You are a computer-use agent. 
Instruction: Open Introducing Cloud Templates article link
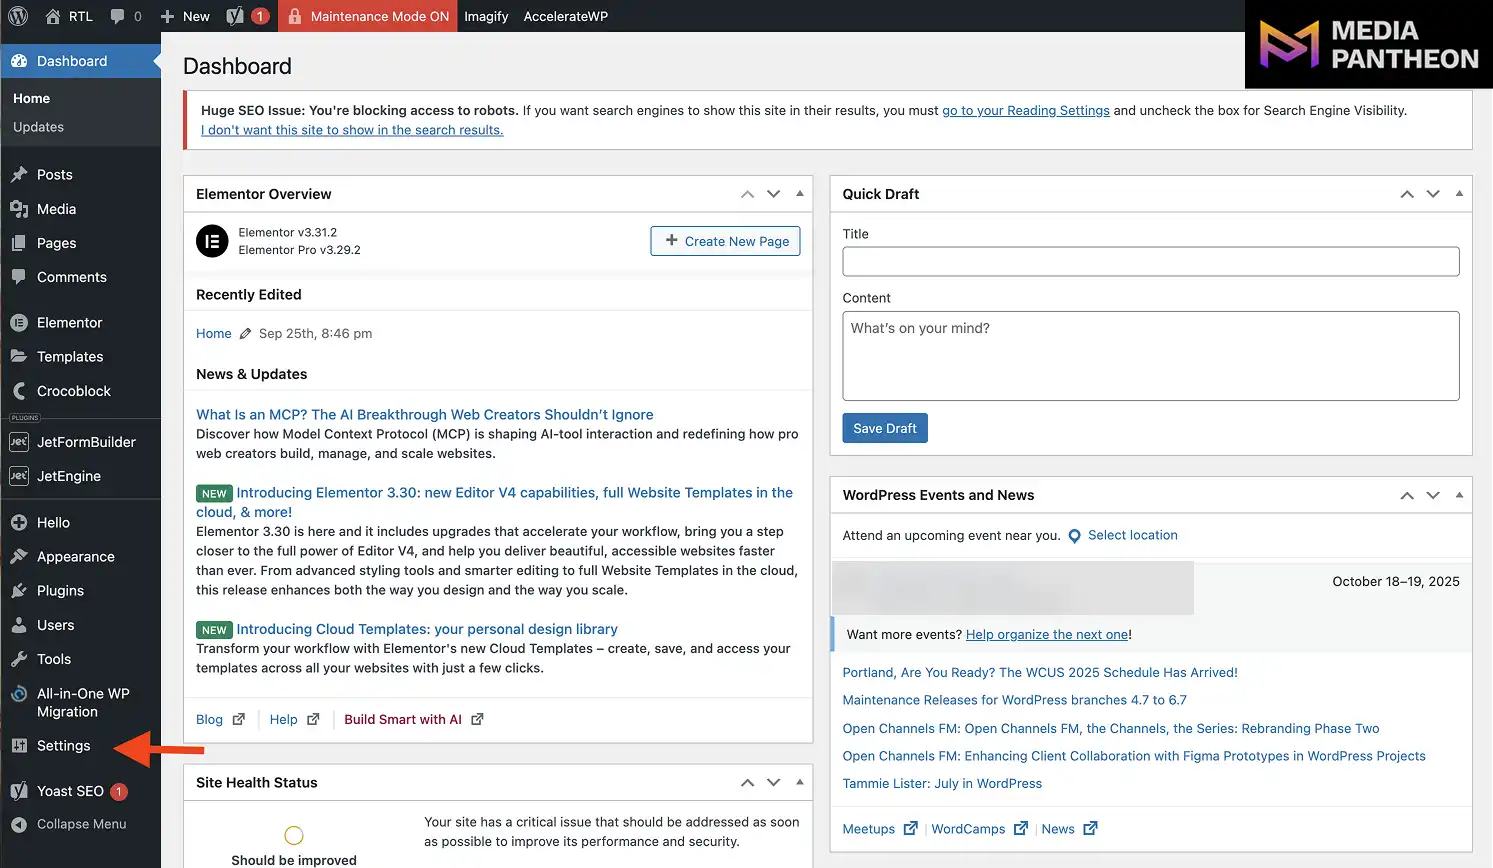point(427,629)
